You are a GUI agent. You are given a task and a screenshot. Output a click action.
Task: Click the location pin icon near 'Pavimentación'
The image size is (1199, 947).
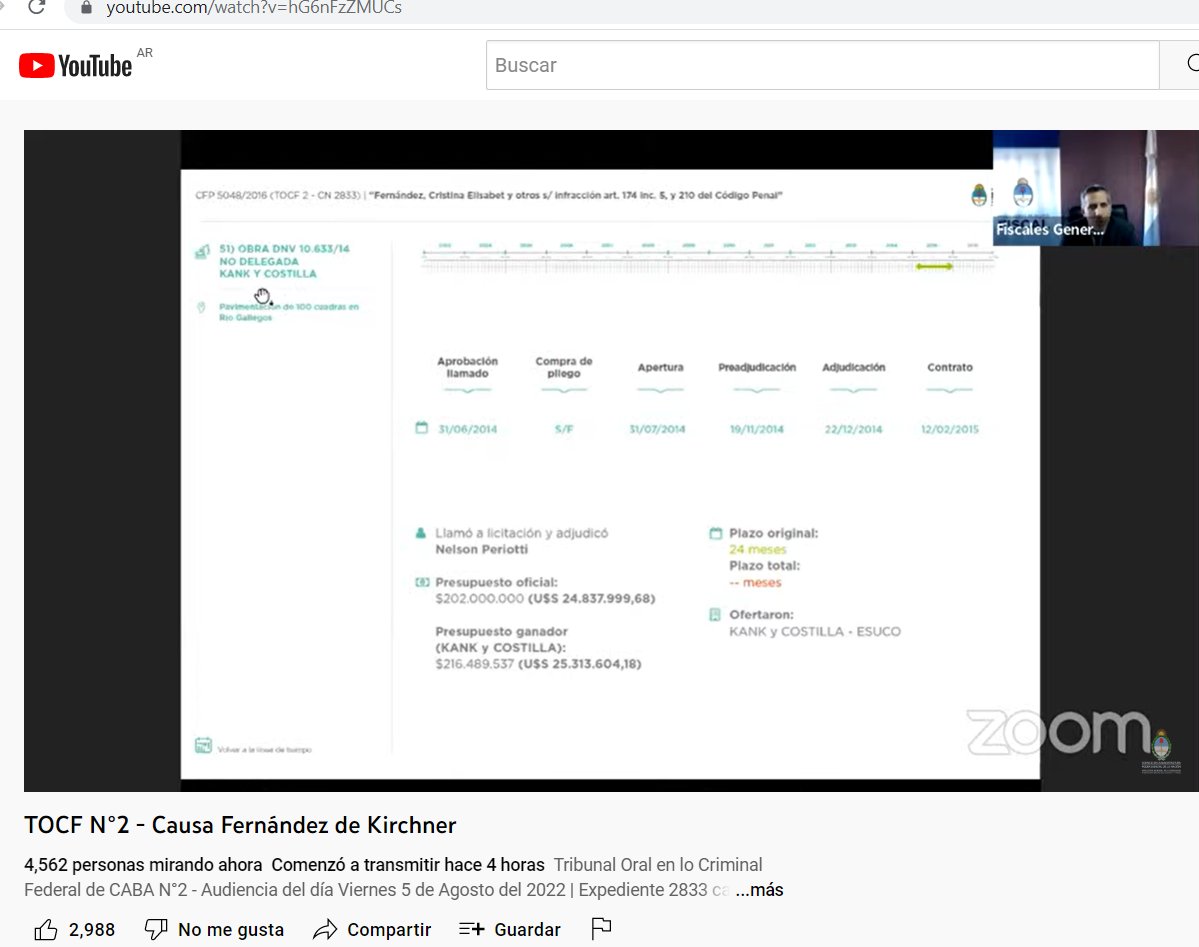(201, 308)
